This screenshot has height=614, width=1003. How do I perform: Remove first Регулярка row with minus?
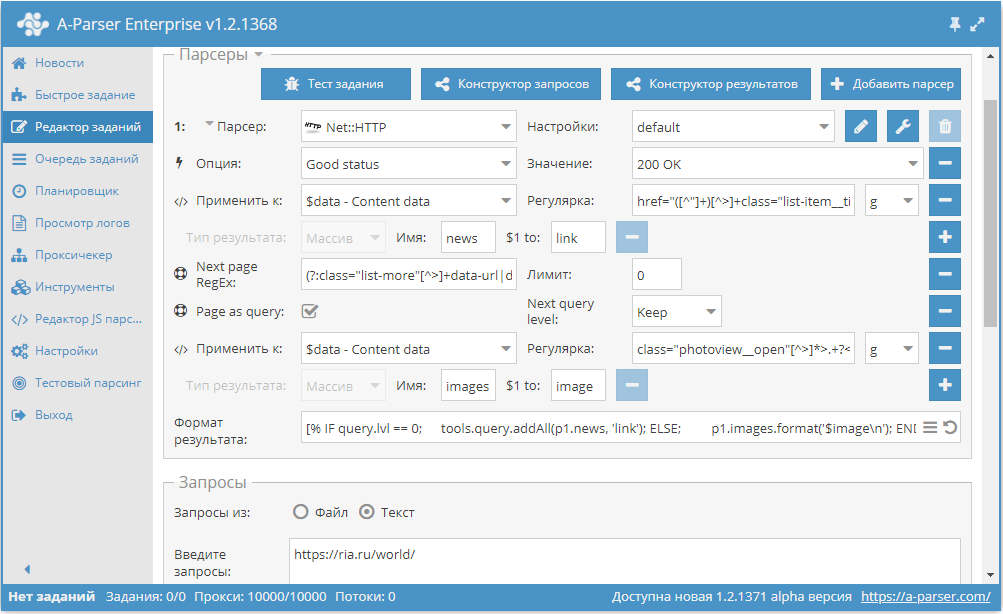(x=945, y=200)
